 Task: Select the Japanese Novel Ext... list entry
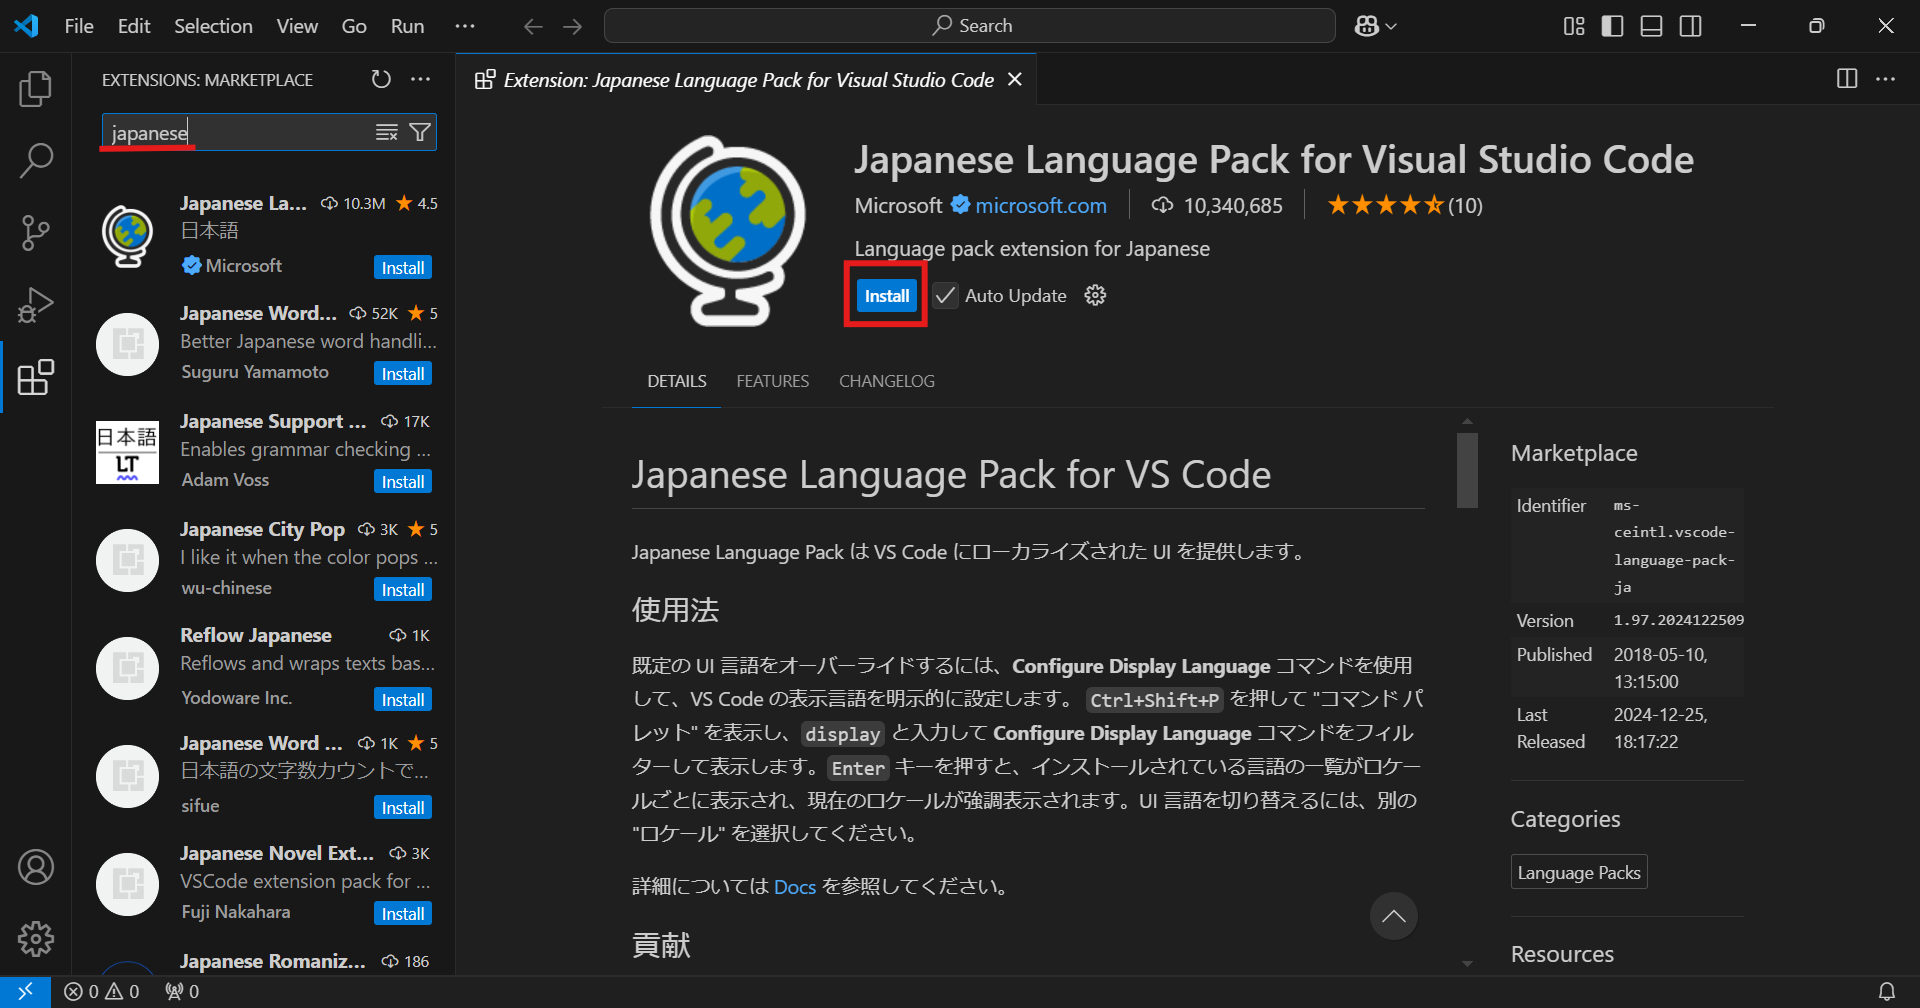pos(265,883)
